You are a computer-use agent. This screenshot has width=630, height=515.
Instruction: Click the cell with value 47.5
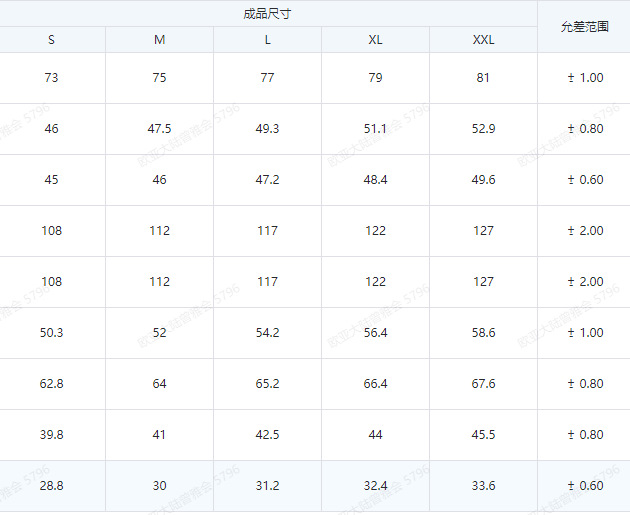click(x=160, y=129)
